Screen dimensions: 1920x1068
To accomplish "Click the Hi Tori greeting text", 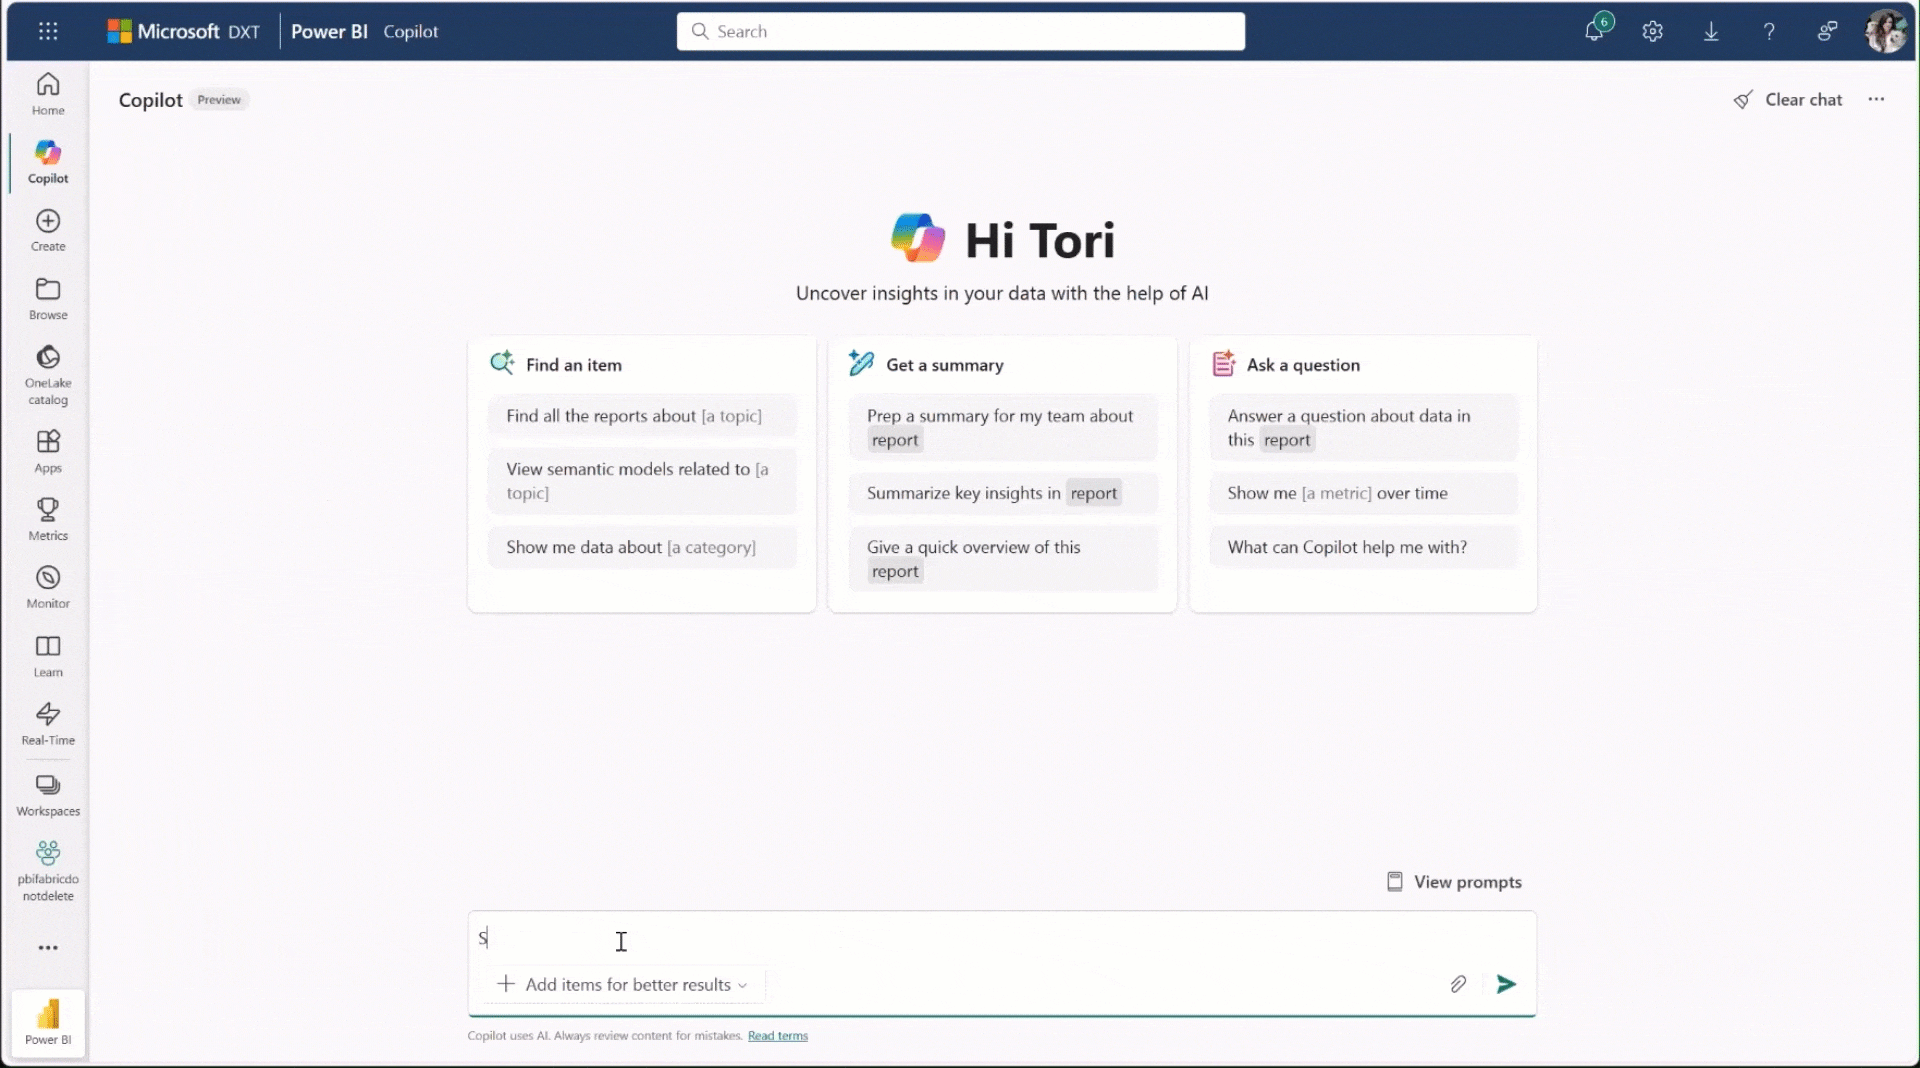I will [x=1039, y=240].
